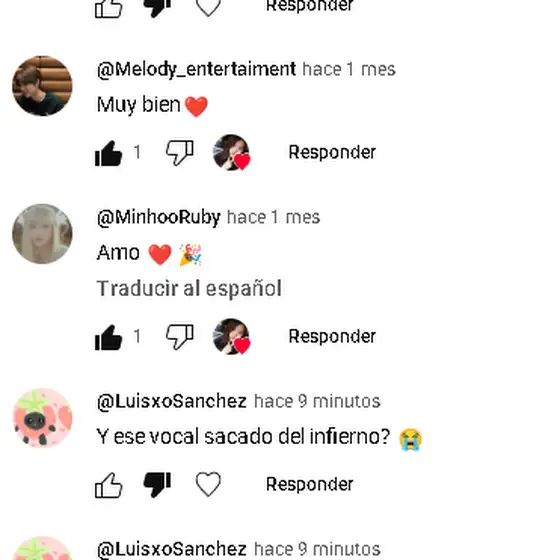Click creator heart on MinhooRuby's comment
The height and width of the screenshot is (560, 560).
tap(231, 336)
